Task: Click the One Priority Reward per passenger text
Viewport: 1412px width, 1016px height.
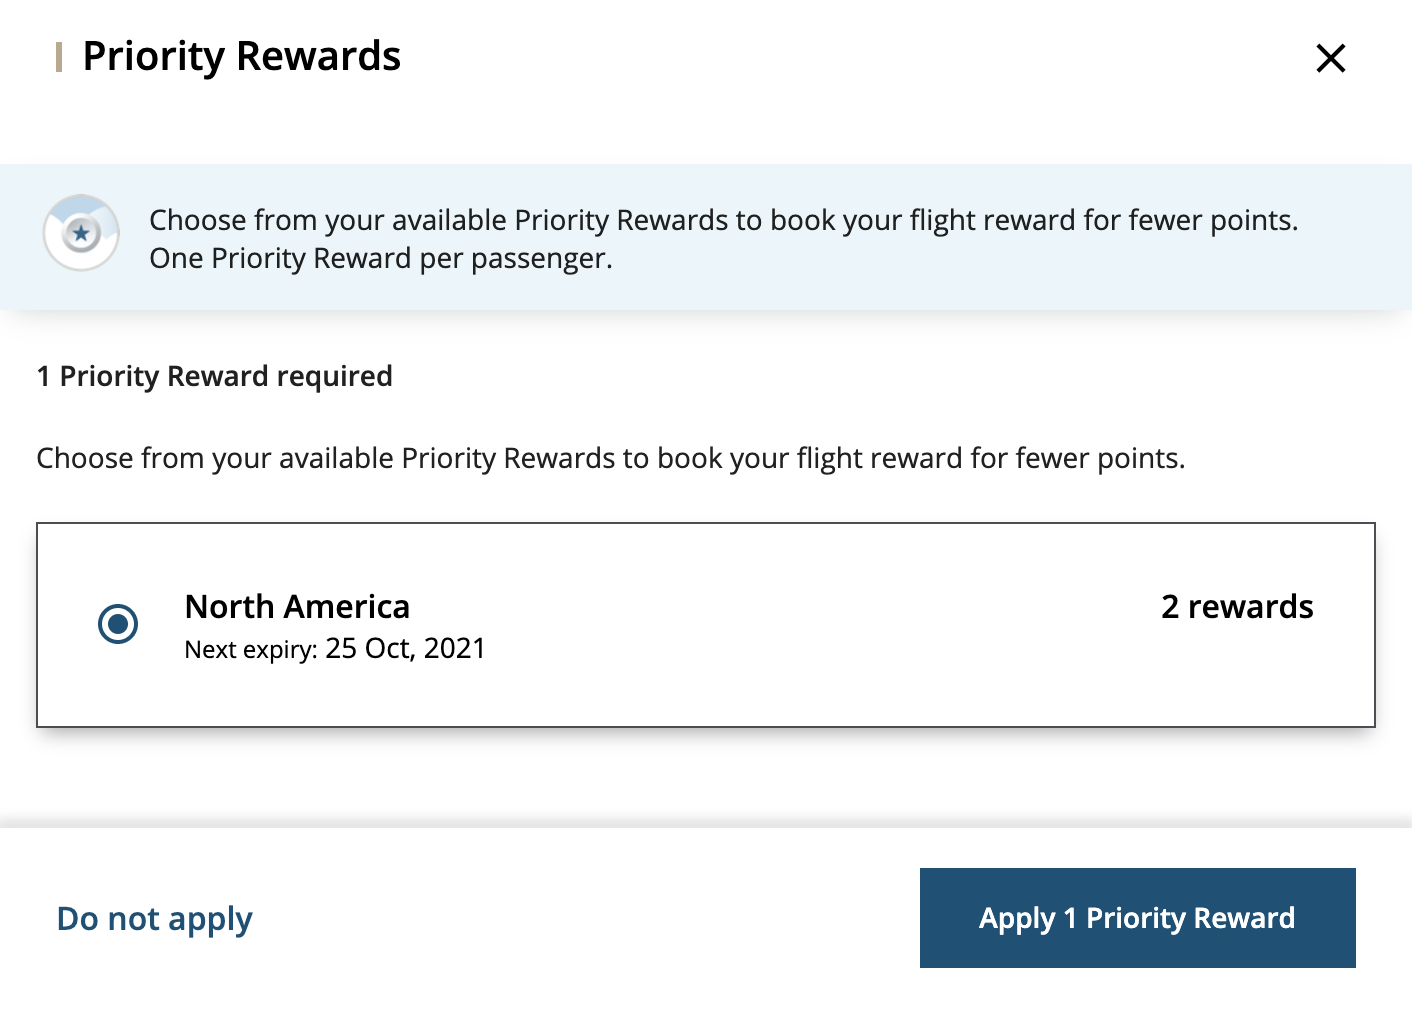Action: point(380,259)
